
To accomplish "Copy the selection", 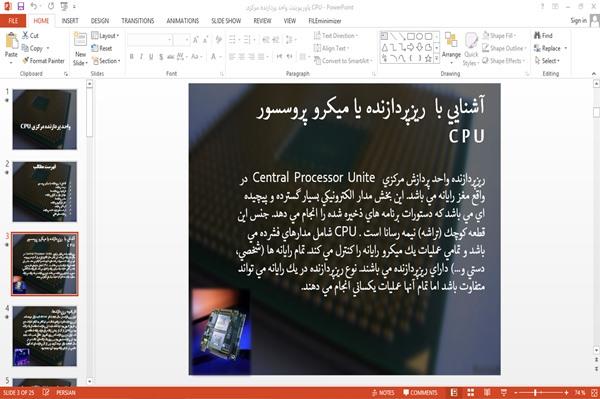I will 33,48.
